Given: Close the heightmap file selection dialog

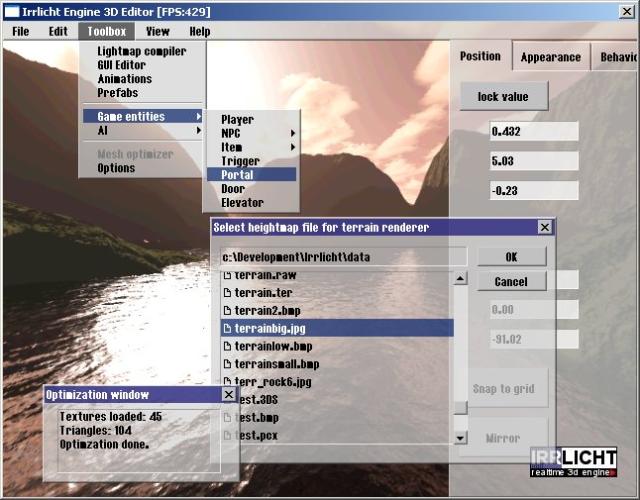Looking at the screenshot, I should (x=545, y=227).
